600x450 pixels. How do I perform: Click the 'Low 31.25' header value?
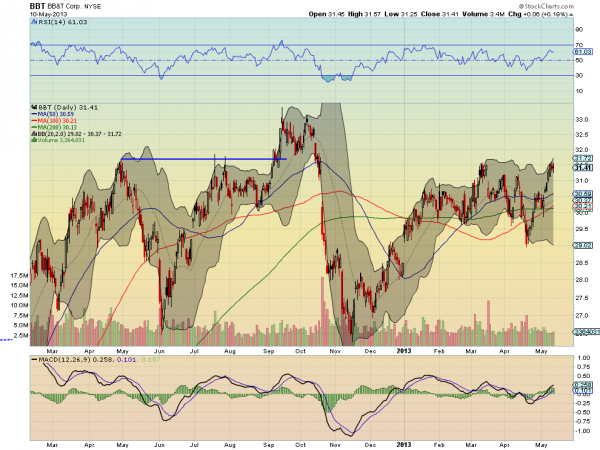click(401, 14)
